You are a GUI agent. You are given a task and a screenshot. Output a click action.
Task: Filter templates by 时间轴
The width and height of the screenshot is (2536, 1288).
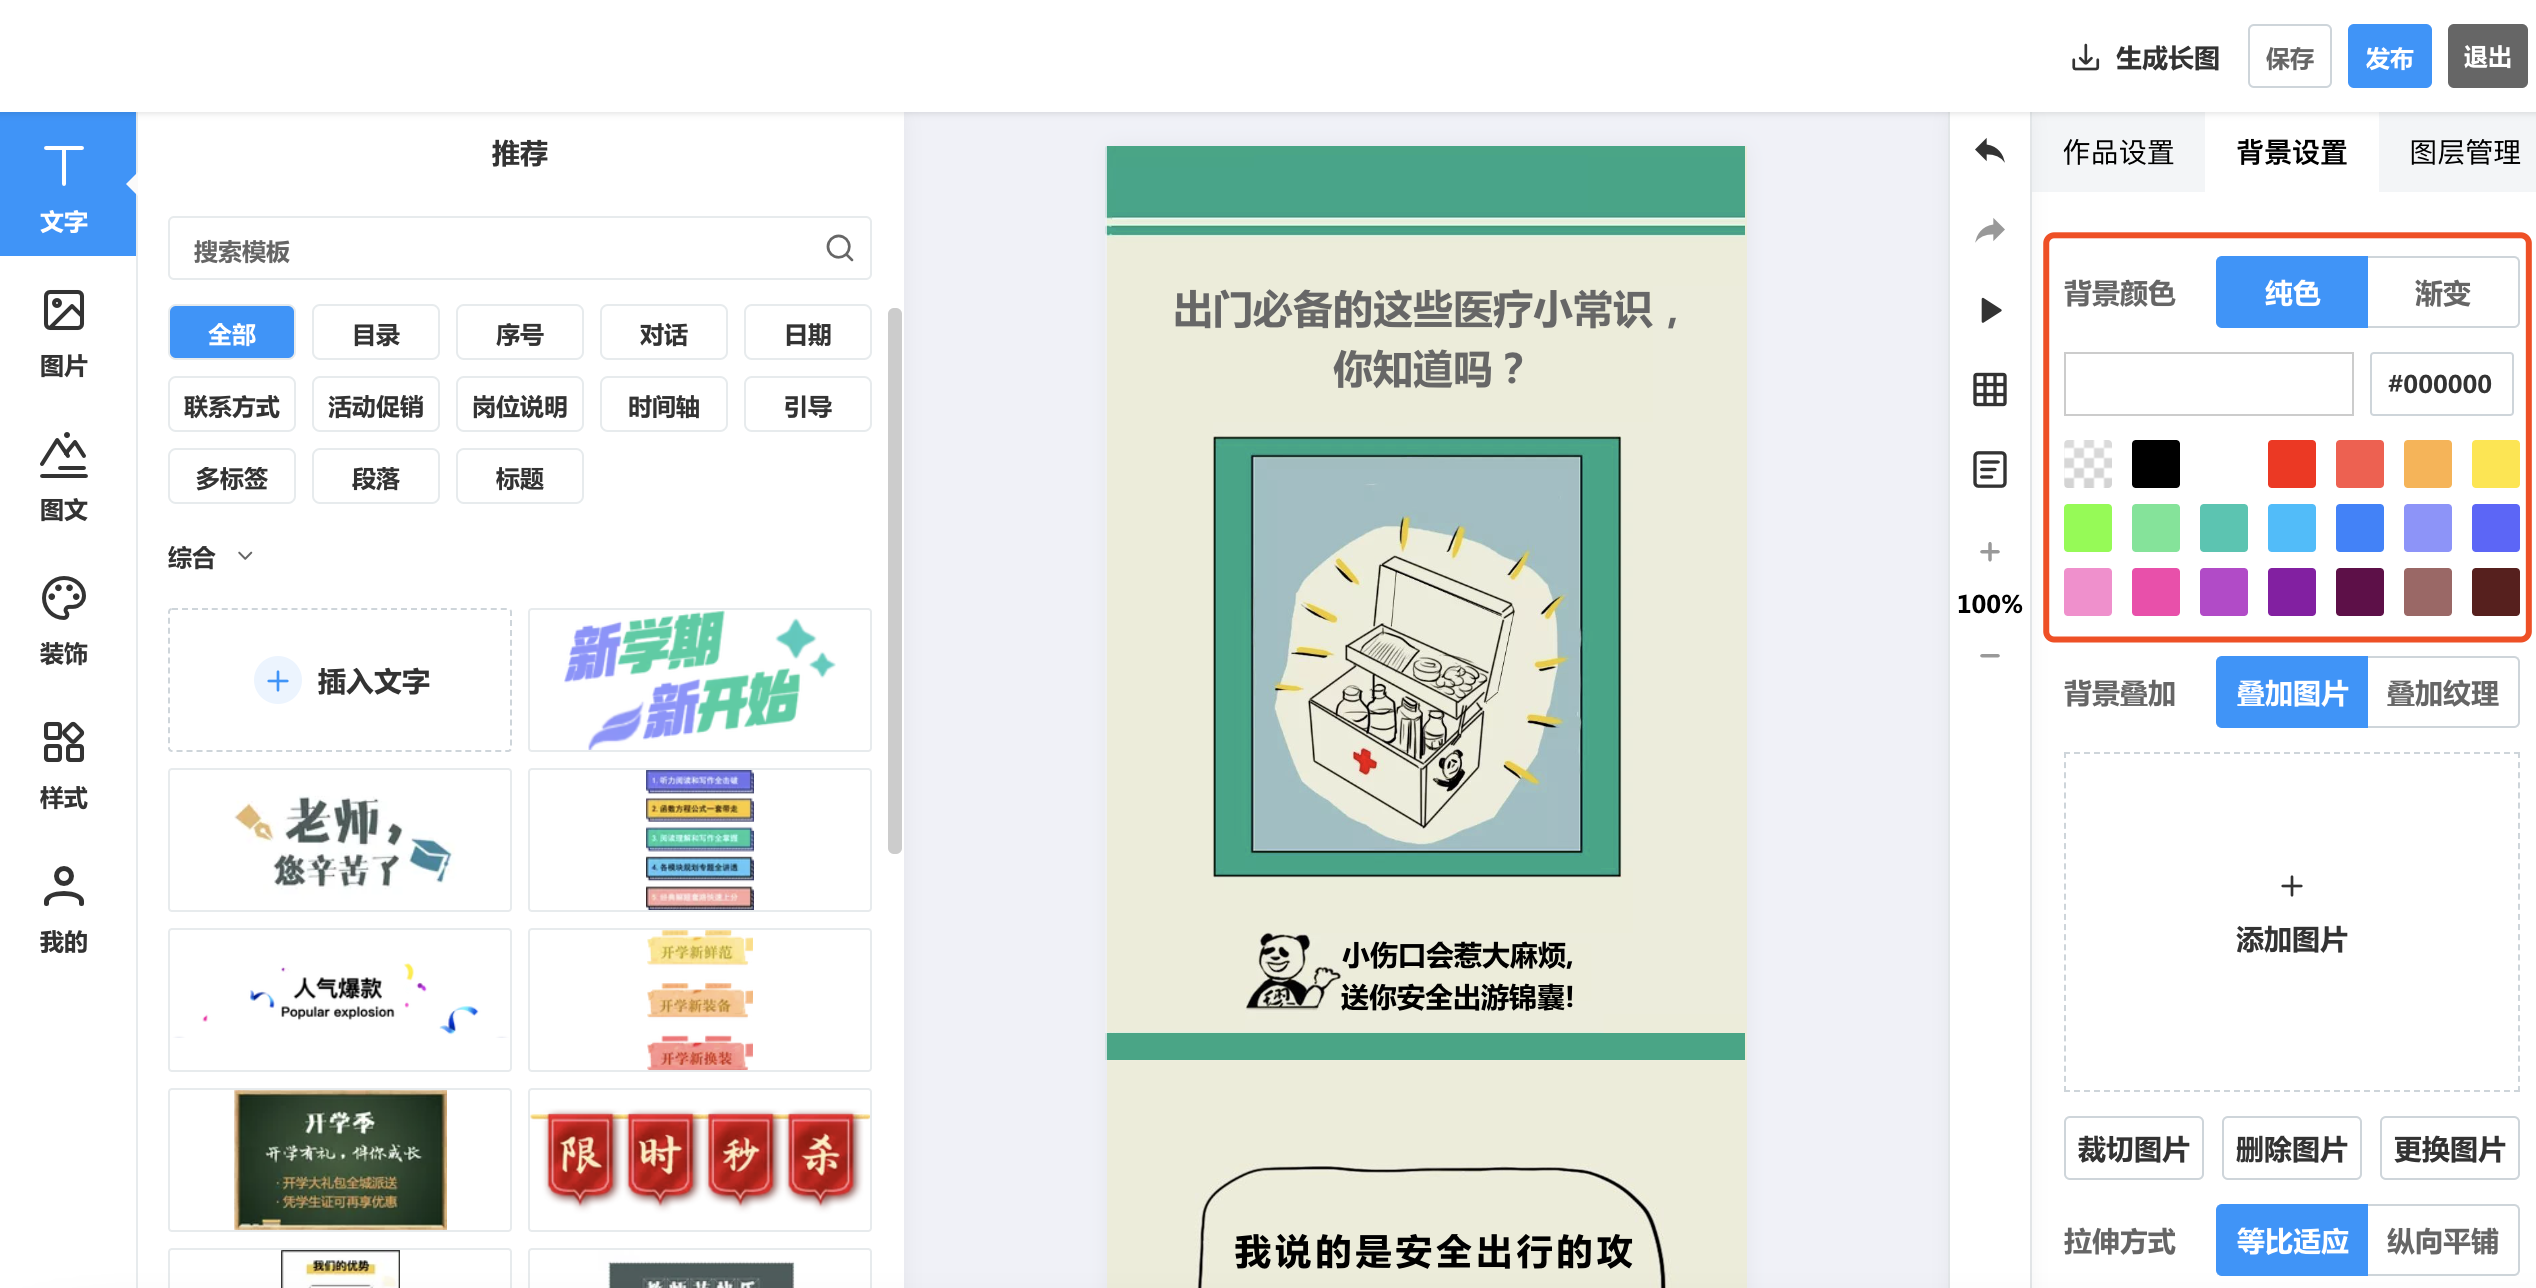pos(664,405)
